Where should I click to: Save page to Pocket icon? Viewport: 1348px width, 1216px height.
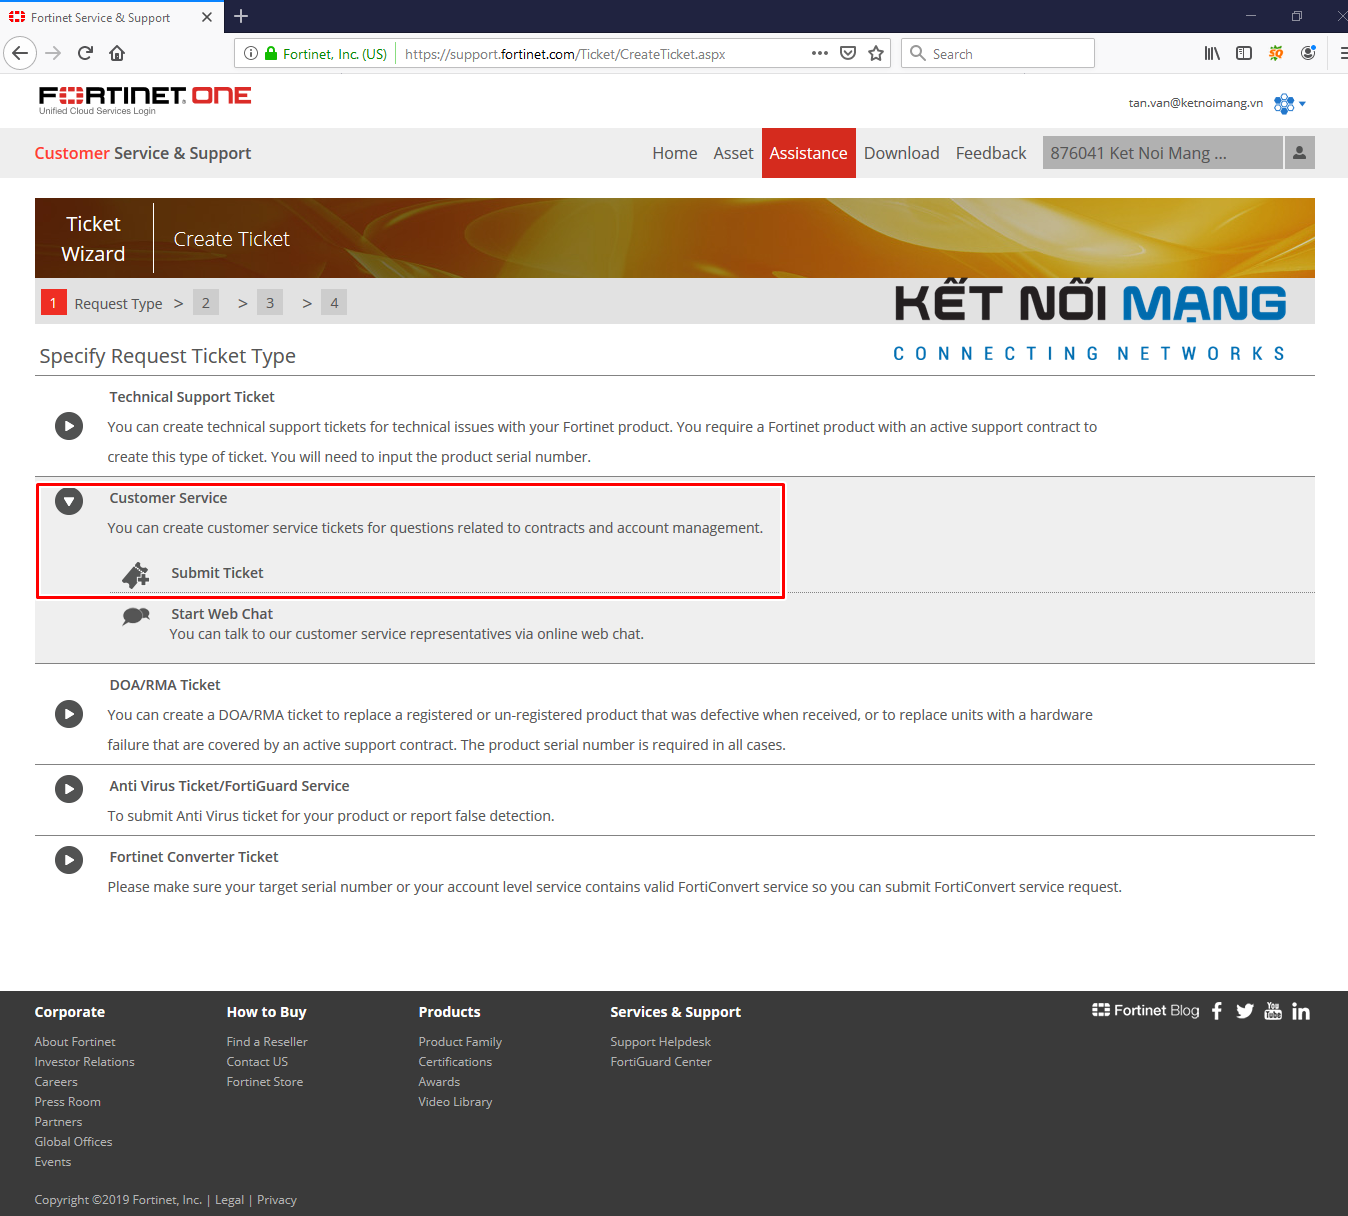848,53
